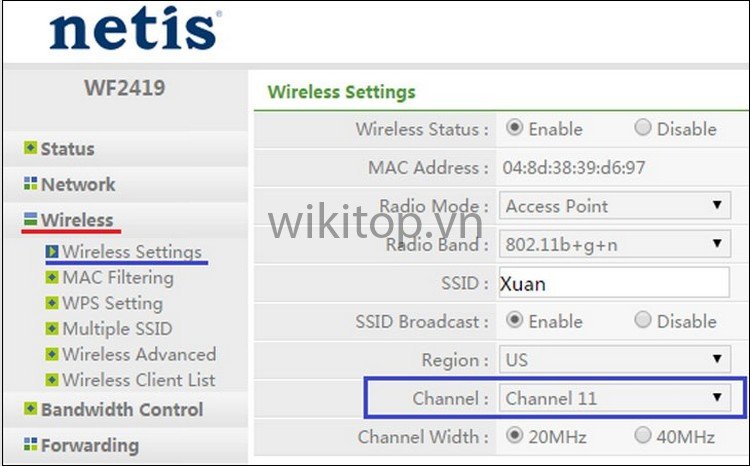Click the Bandwidth Control menu icon
Image resolution: width=750 pixels, height=466 pixels.
point(31,410)
